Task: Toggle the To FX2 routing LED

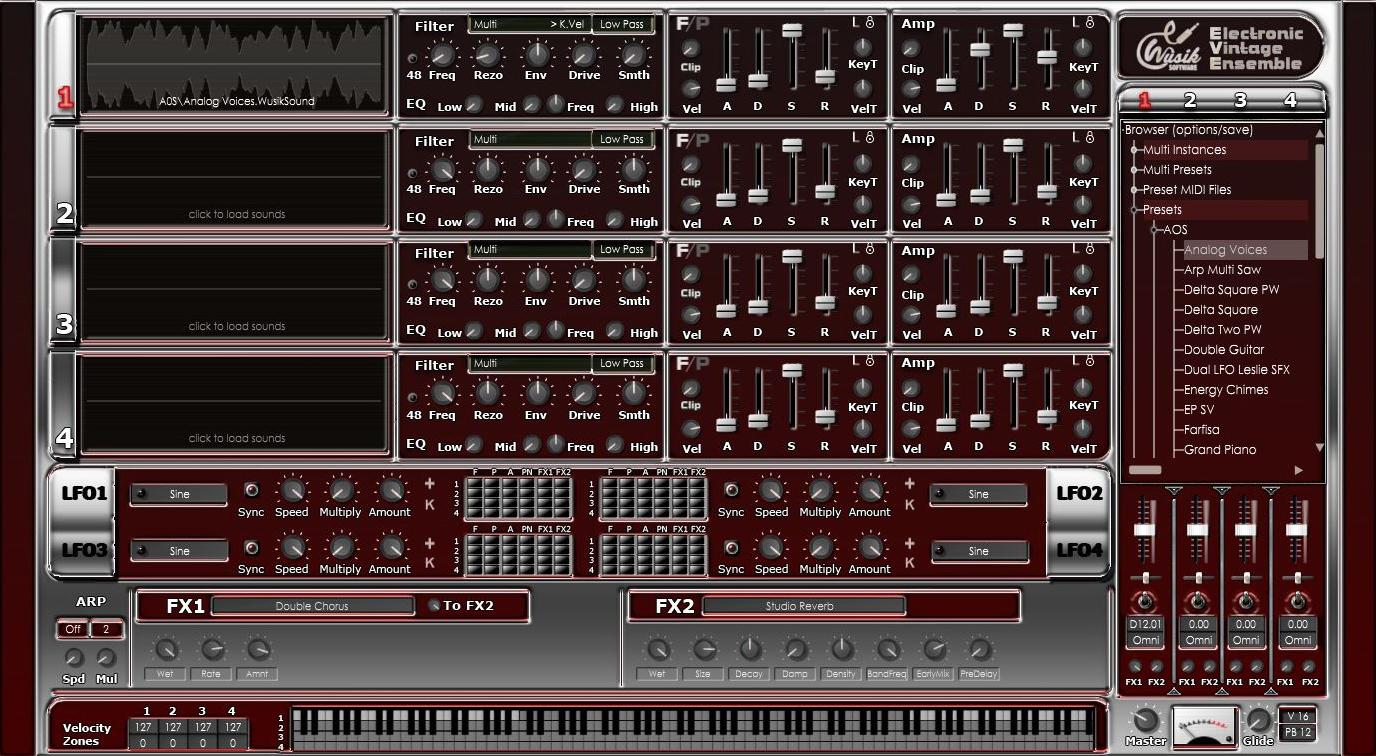Action: 433,605
